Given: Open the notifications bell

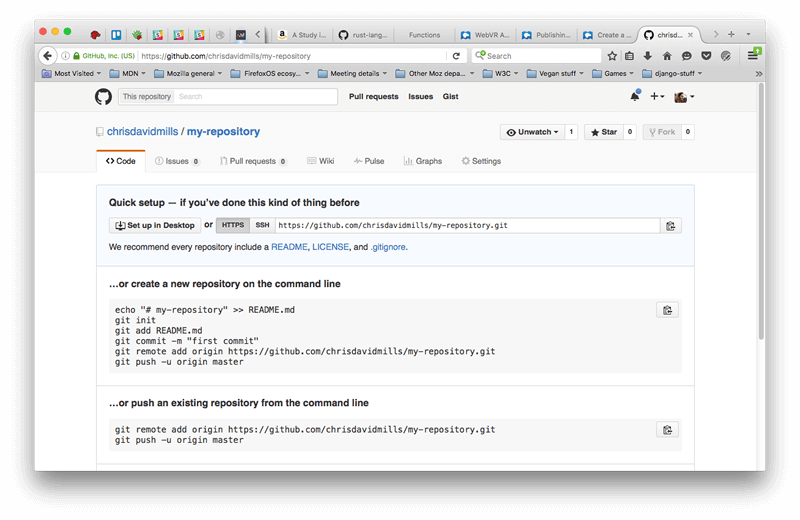Looking at the screenshot, I should coord(634,97).
